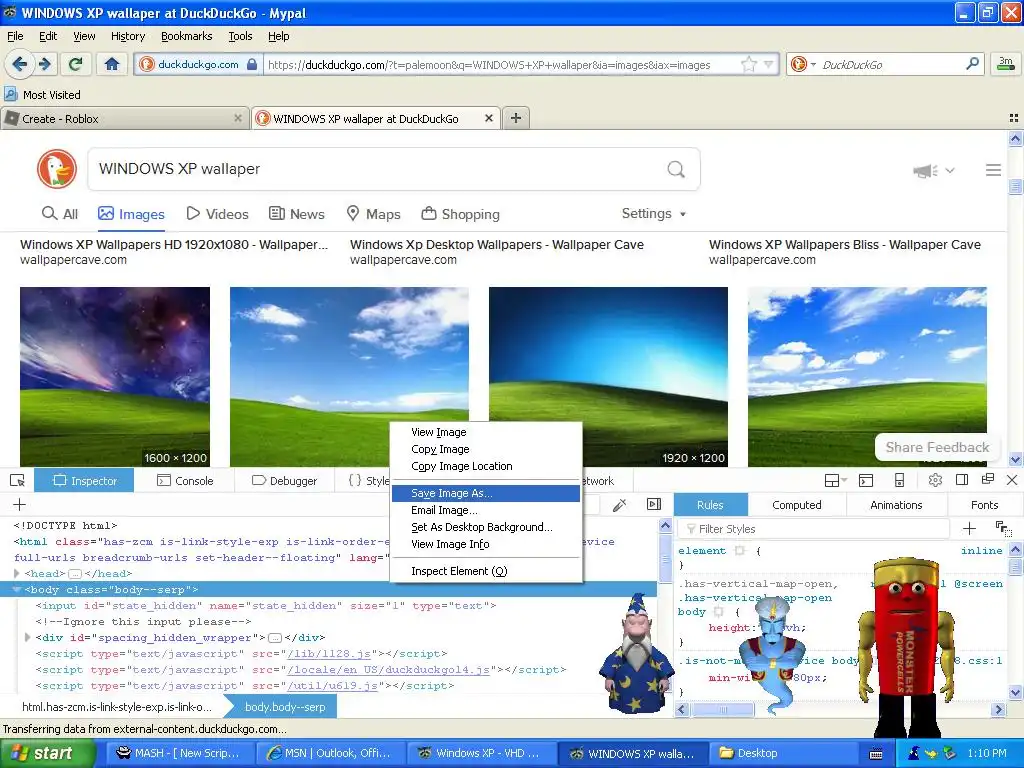The height and width of the screenshot is (768, 1024).
Task: Go back with the browser Back arrow
Action: (x=20, y=64)
